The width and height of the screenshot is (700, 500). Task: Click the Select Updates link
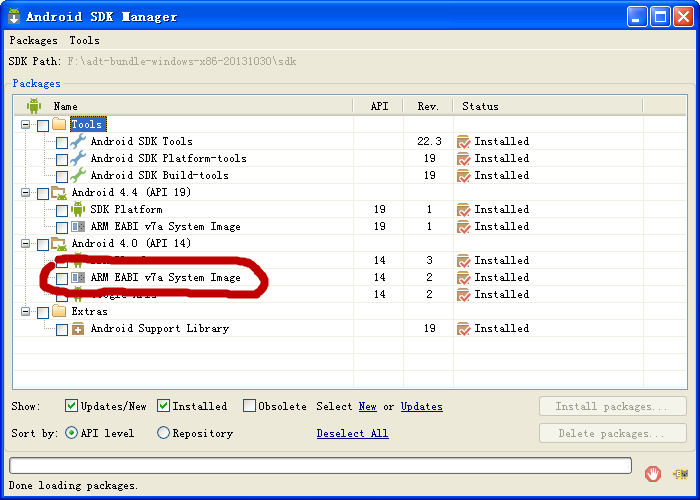click(421, 406)
